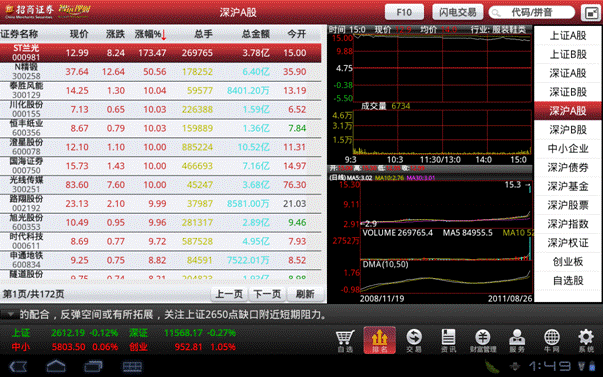Collapse the news ticker arrow at left

[10, 314]
